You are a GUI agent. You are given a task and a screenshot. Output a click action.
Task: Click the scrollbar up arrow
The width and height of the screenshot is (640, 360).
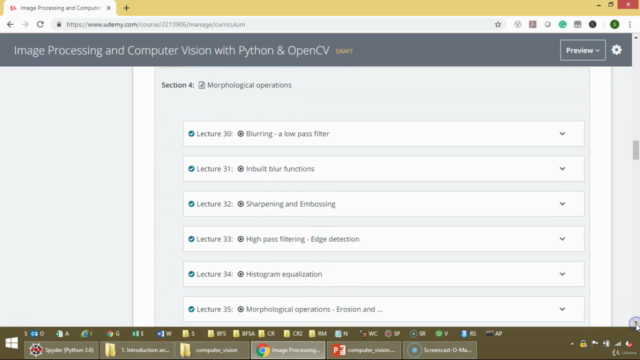636,38
